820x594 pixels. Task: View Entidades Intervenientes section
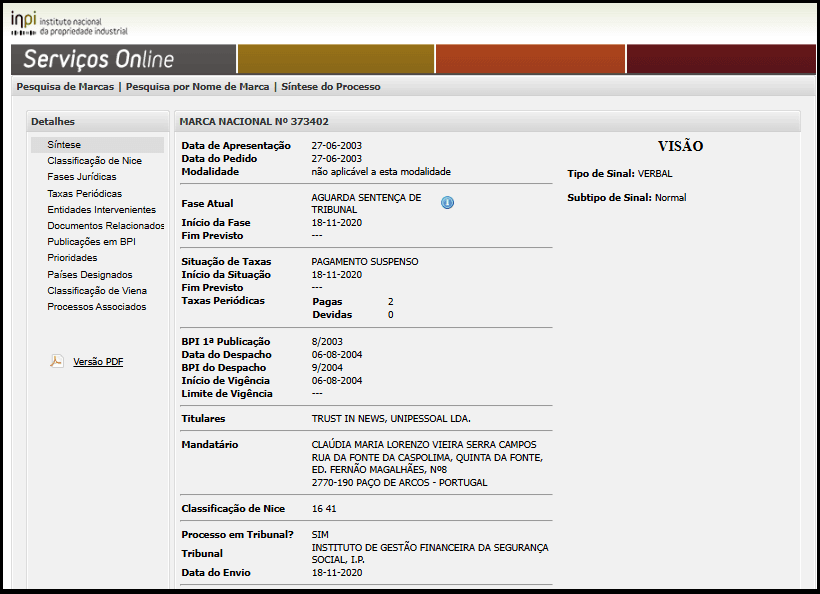pos(101,210)
